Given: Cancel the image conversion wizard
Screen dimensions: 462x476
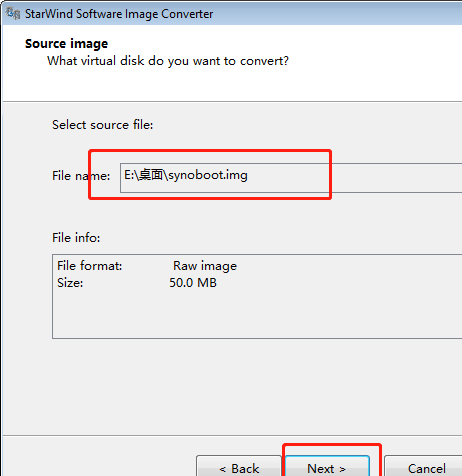Looking at the screenshot, I should (x=425, y=466).
